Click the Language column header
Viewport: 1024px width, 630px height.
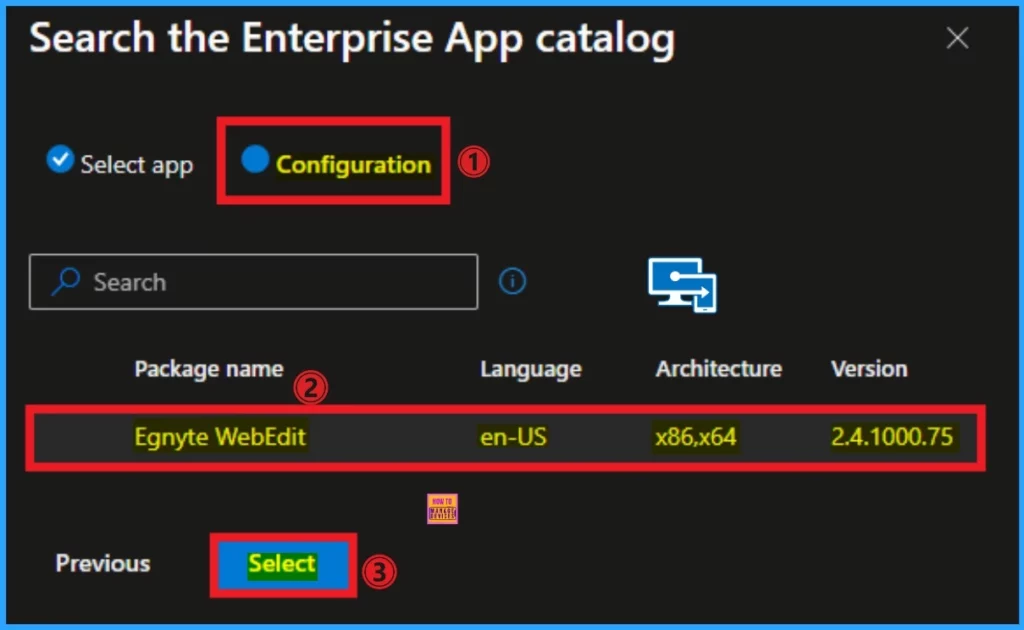pos(531,370)
